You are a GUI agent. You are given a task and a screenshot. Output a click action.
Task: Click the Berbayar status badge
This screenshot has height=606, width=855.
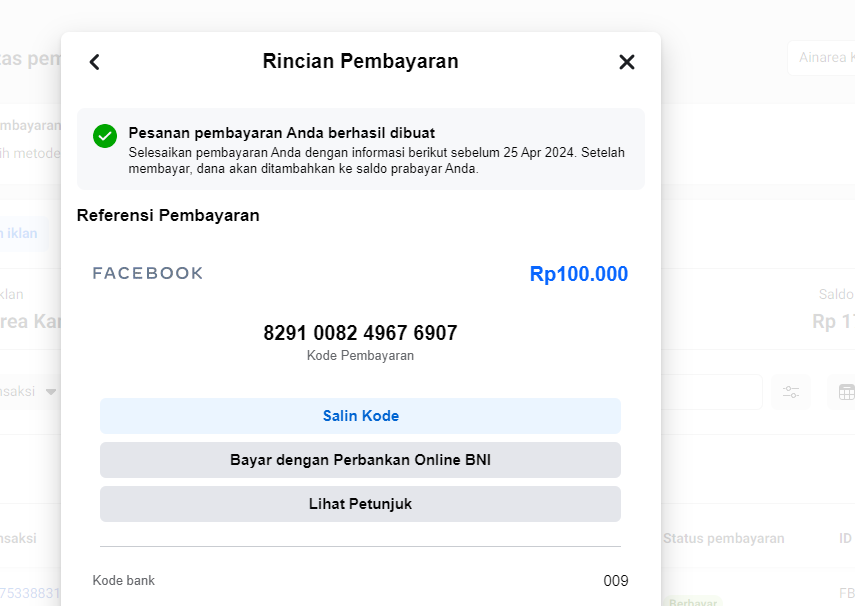(692, 602)
